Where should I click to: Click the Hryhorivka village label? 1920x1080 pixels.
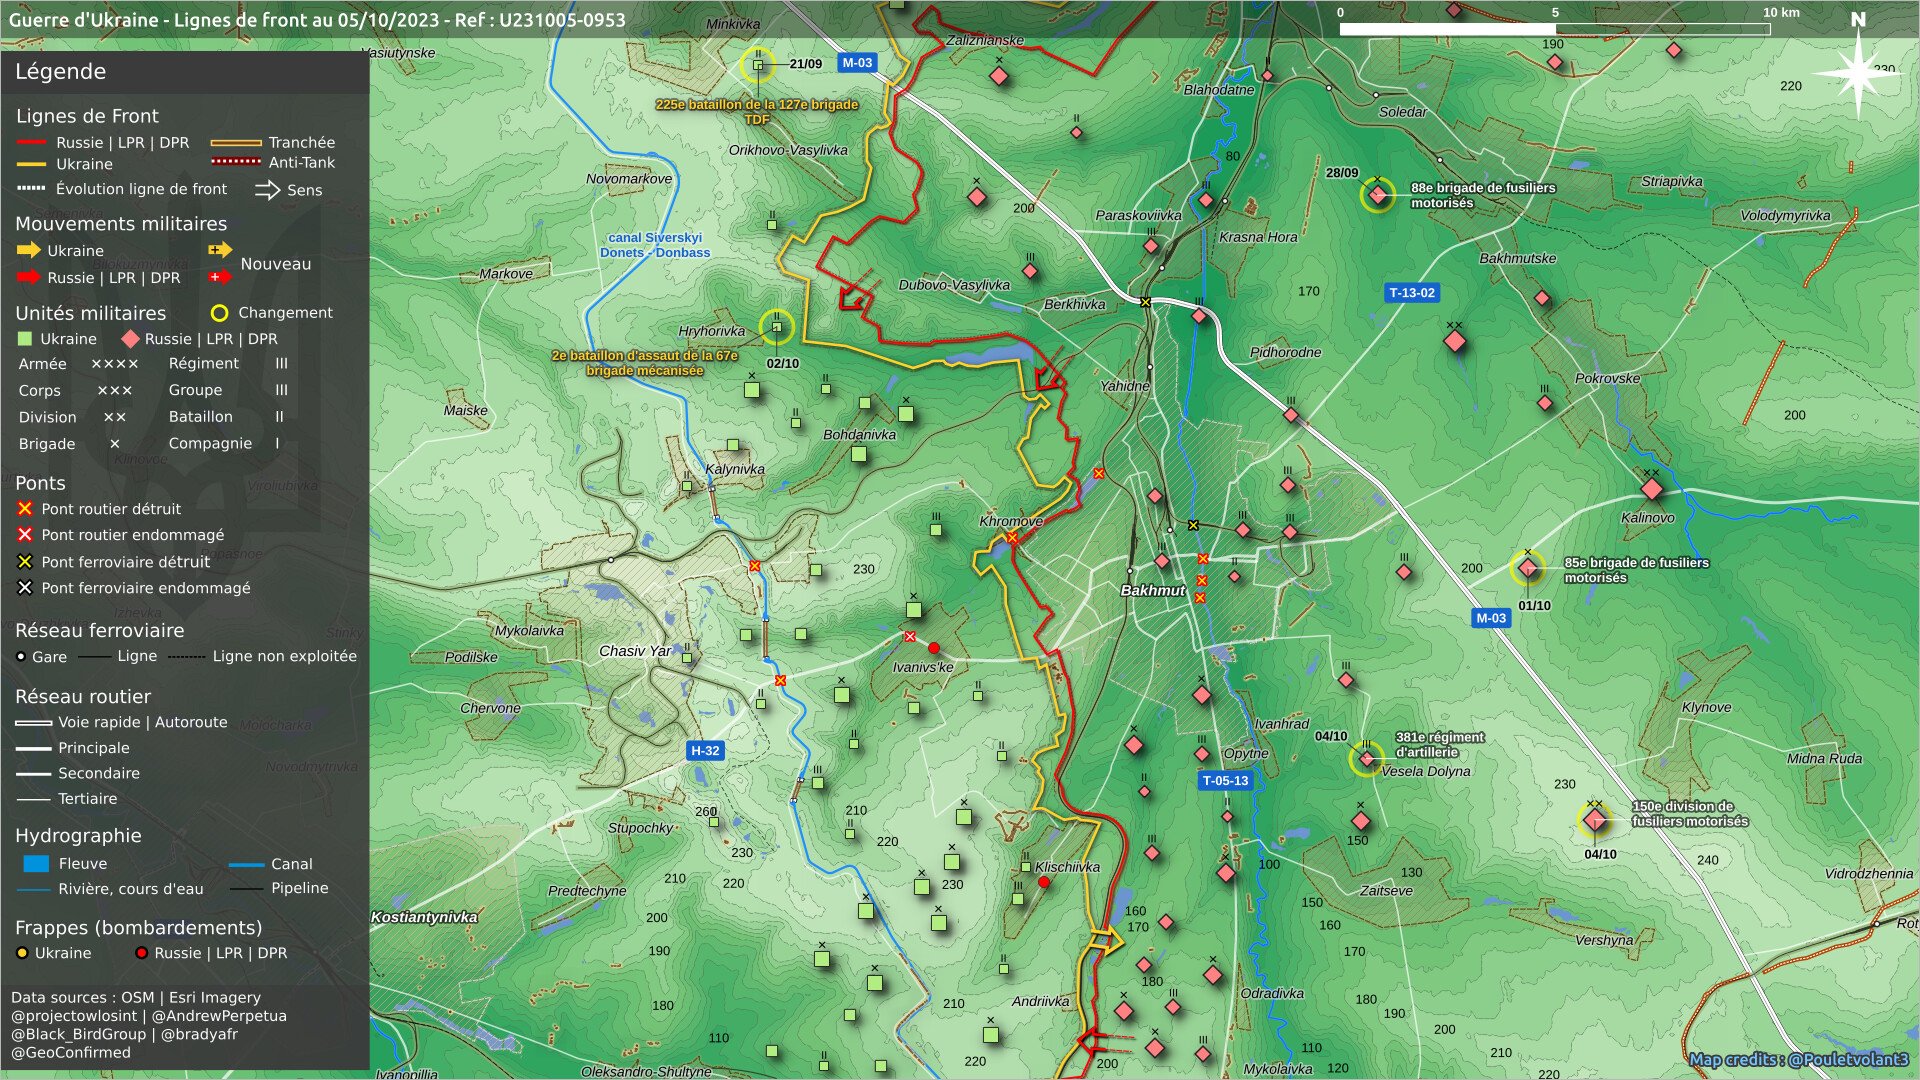pos(711,331)
